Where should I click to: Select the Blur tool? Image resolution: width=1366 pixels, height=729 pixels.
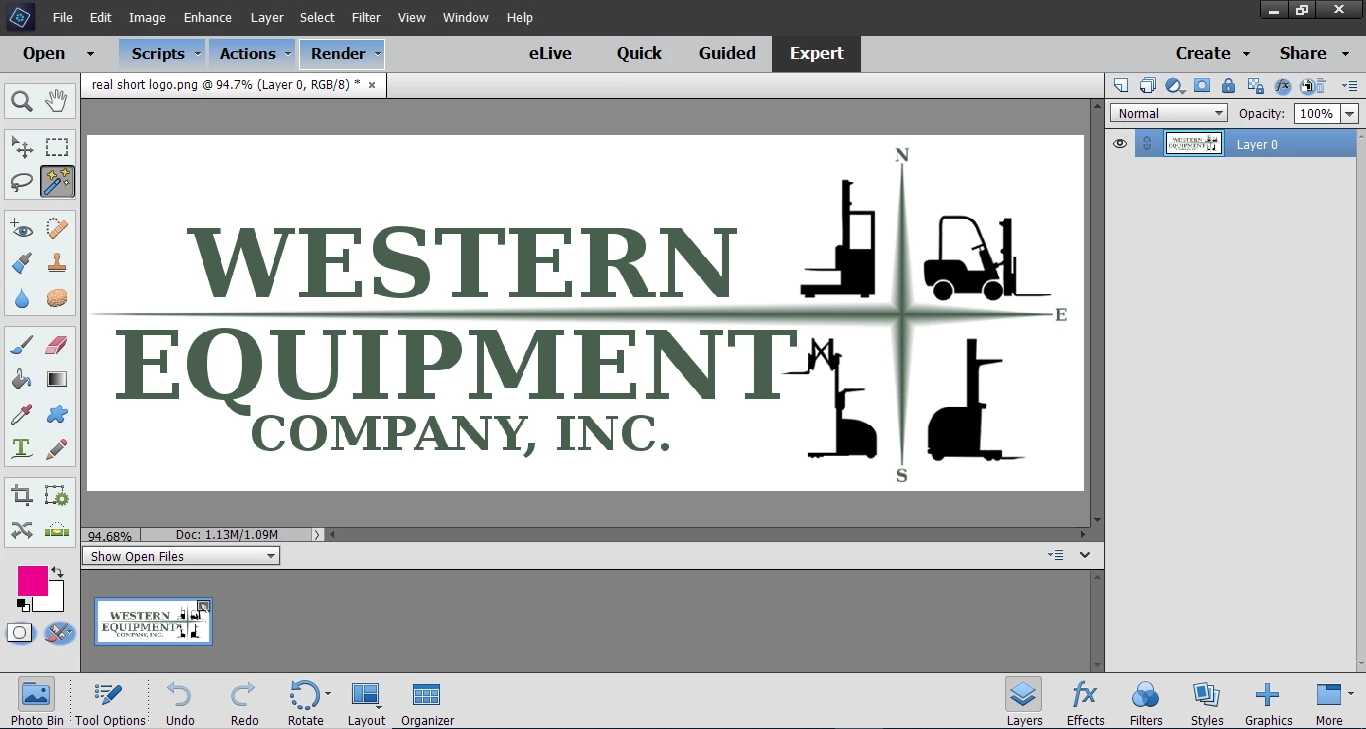point(22,298)
